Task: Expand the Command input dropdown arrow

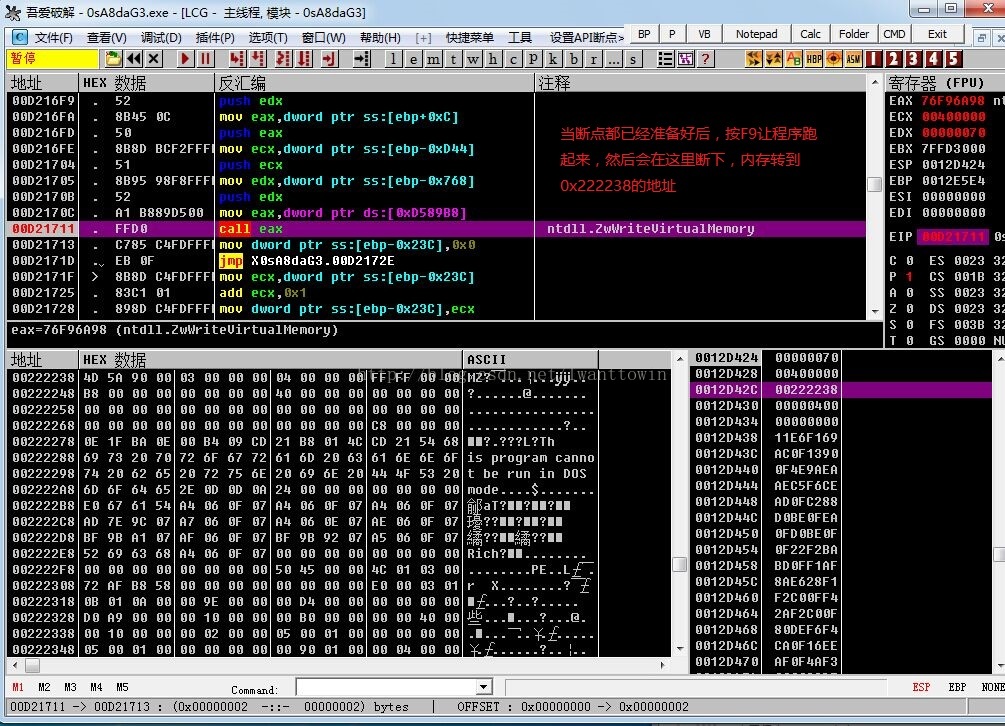Action: pyautogui.click(x=484, y=688)
